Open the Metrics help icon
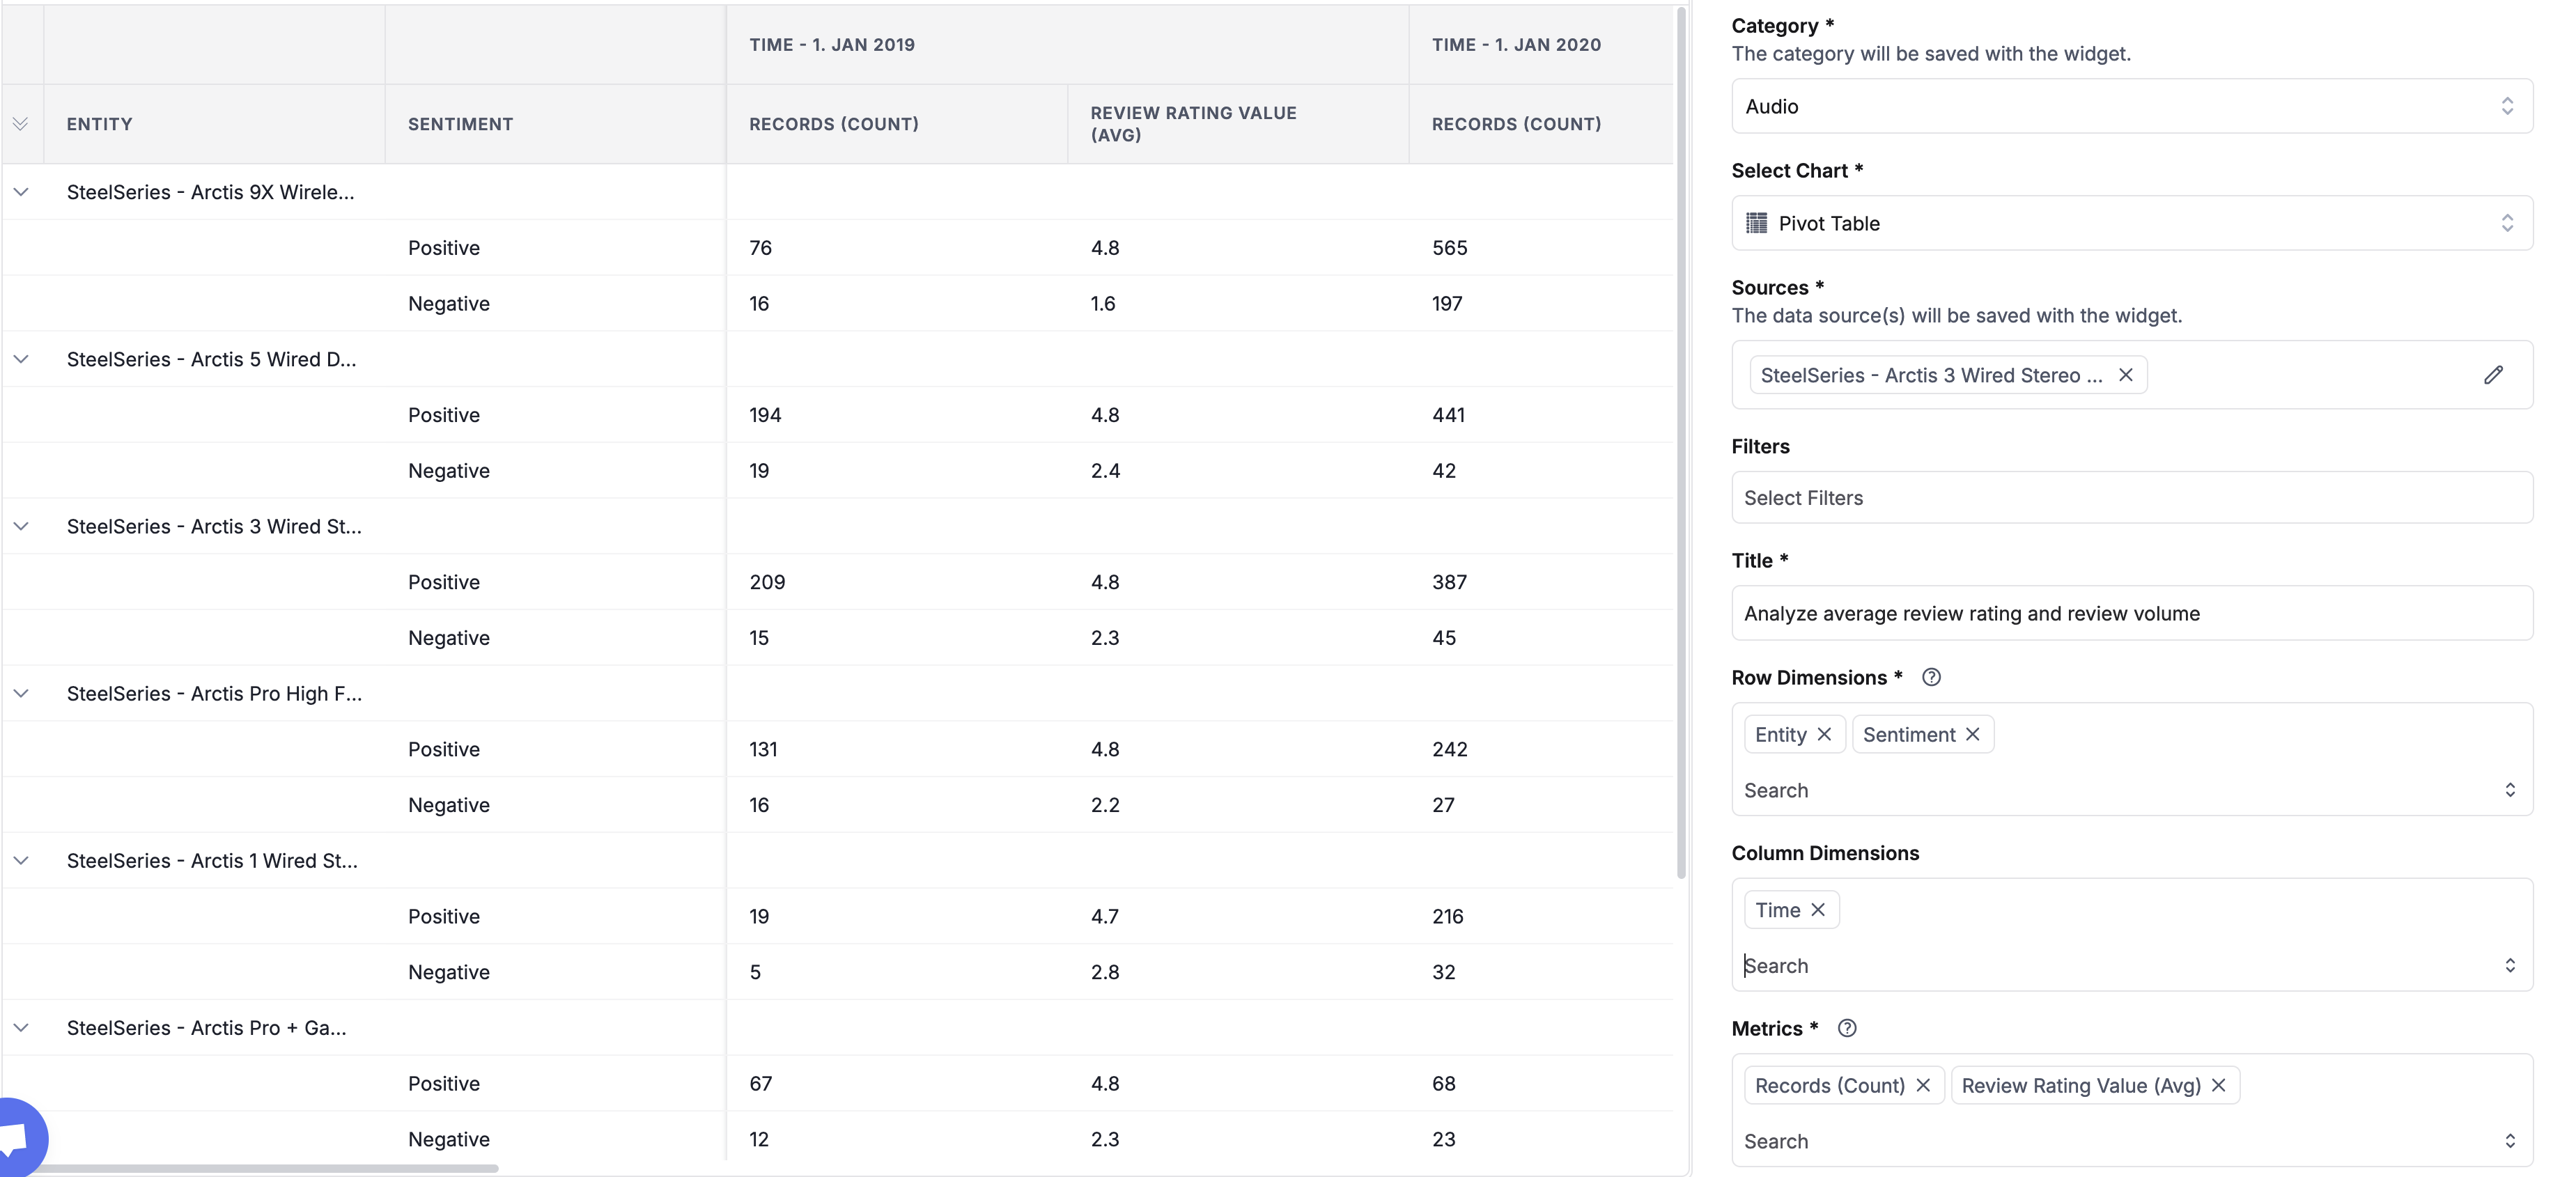 coord(1847,1028)
